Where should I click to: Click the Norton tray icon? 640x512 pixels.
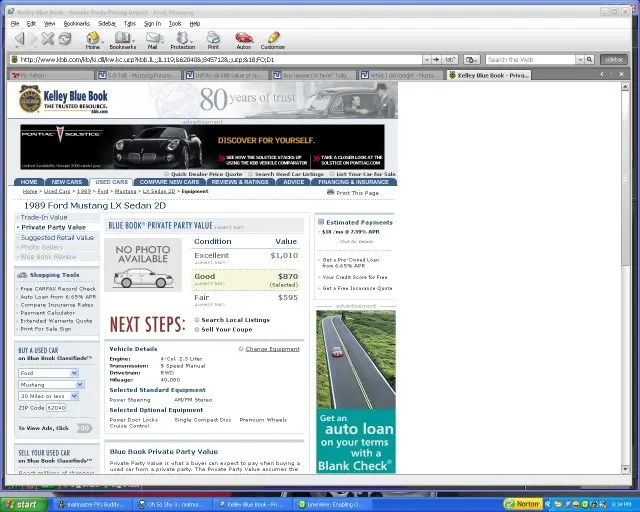(x=523, y=504)
